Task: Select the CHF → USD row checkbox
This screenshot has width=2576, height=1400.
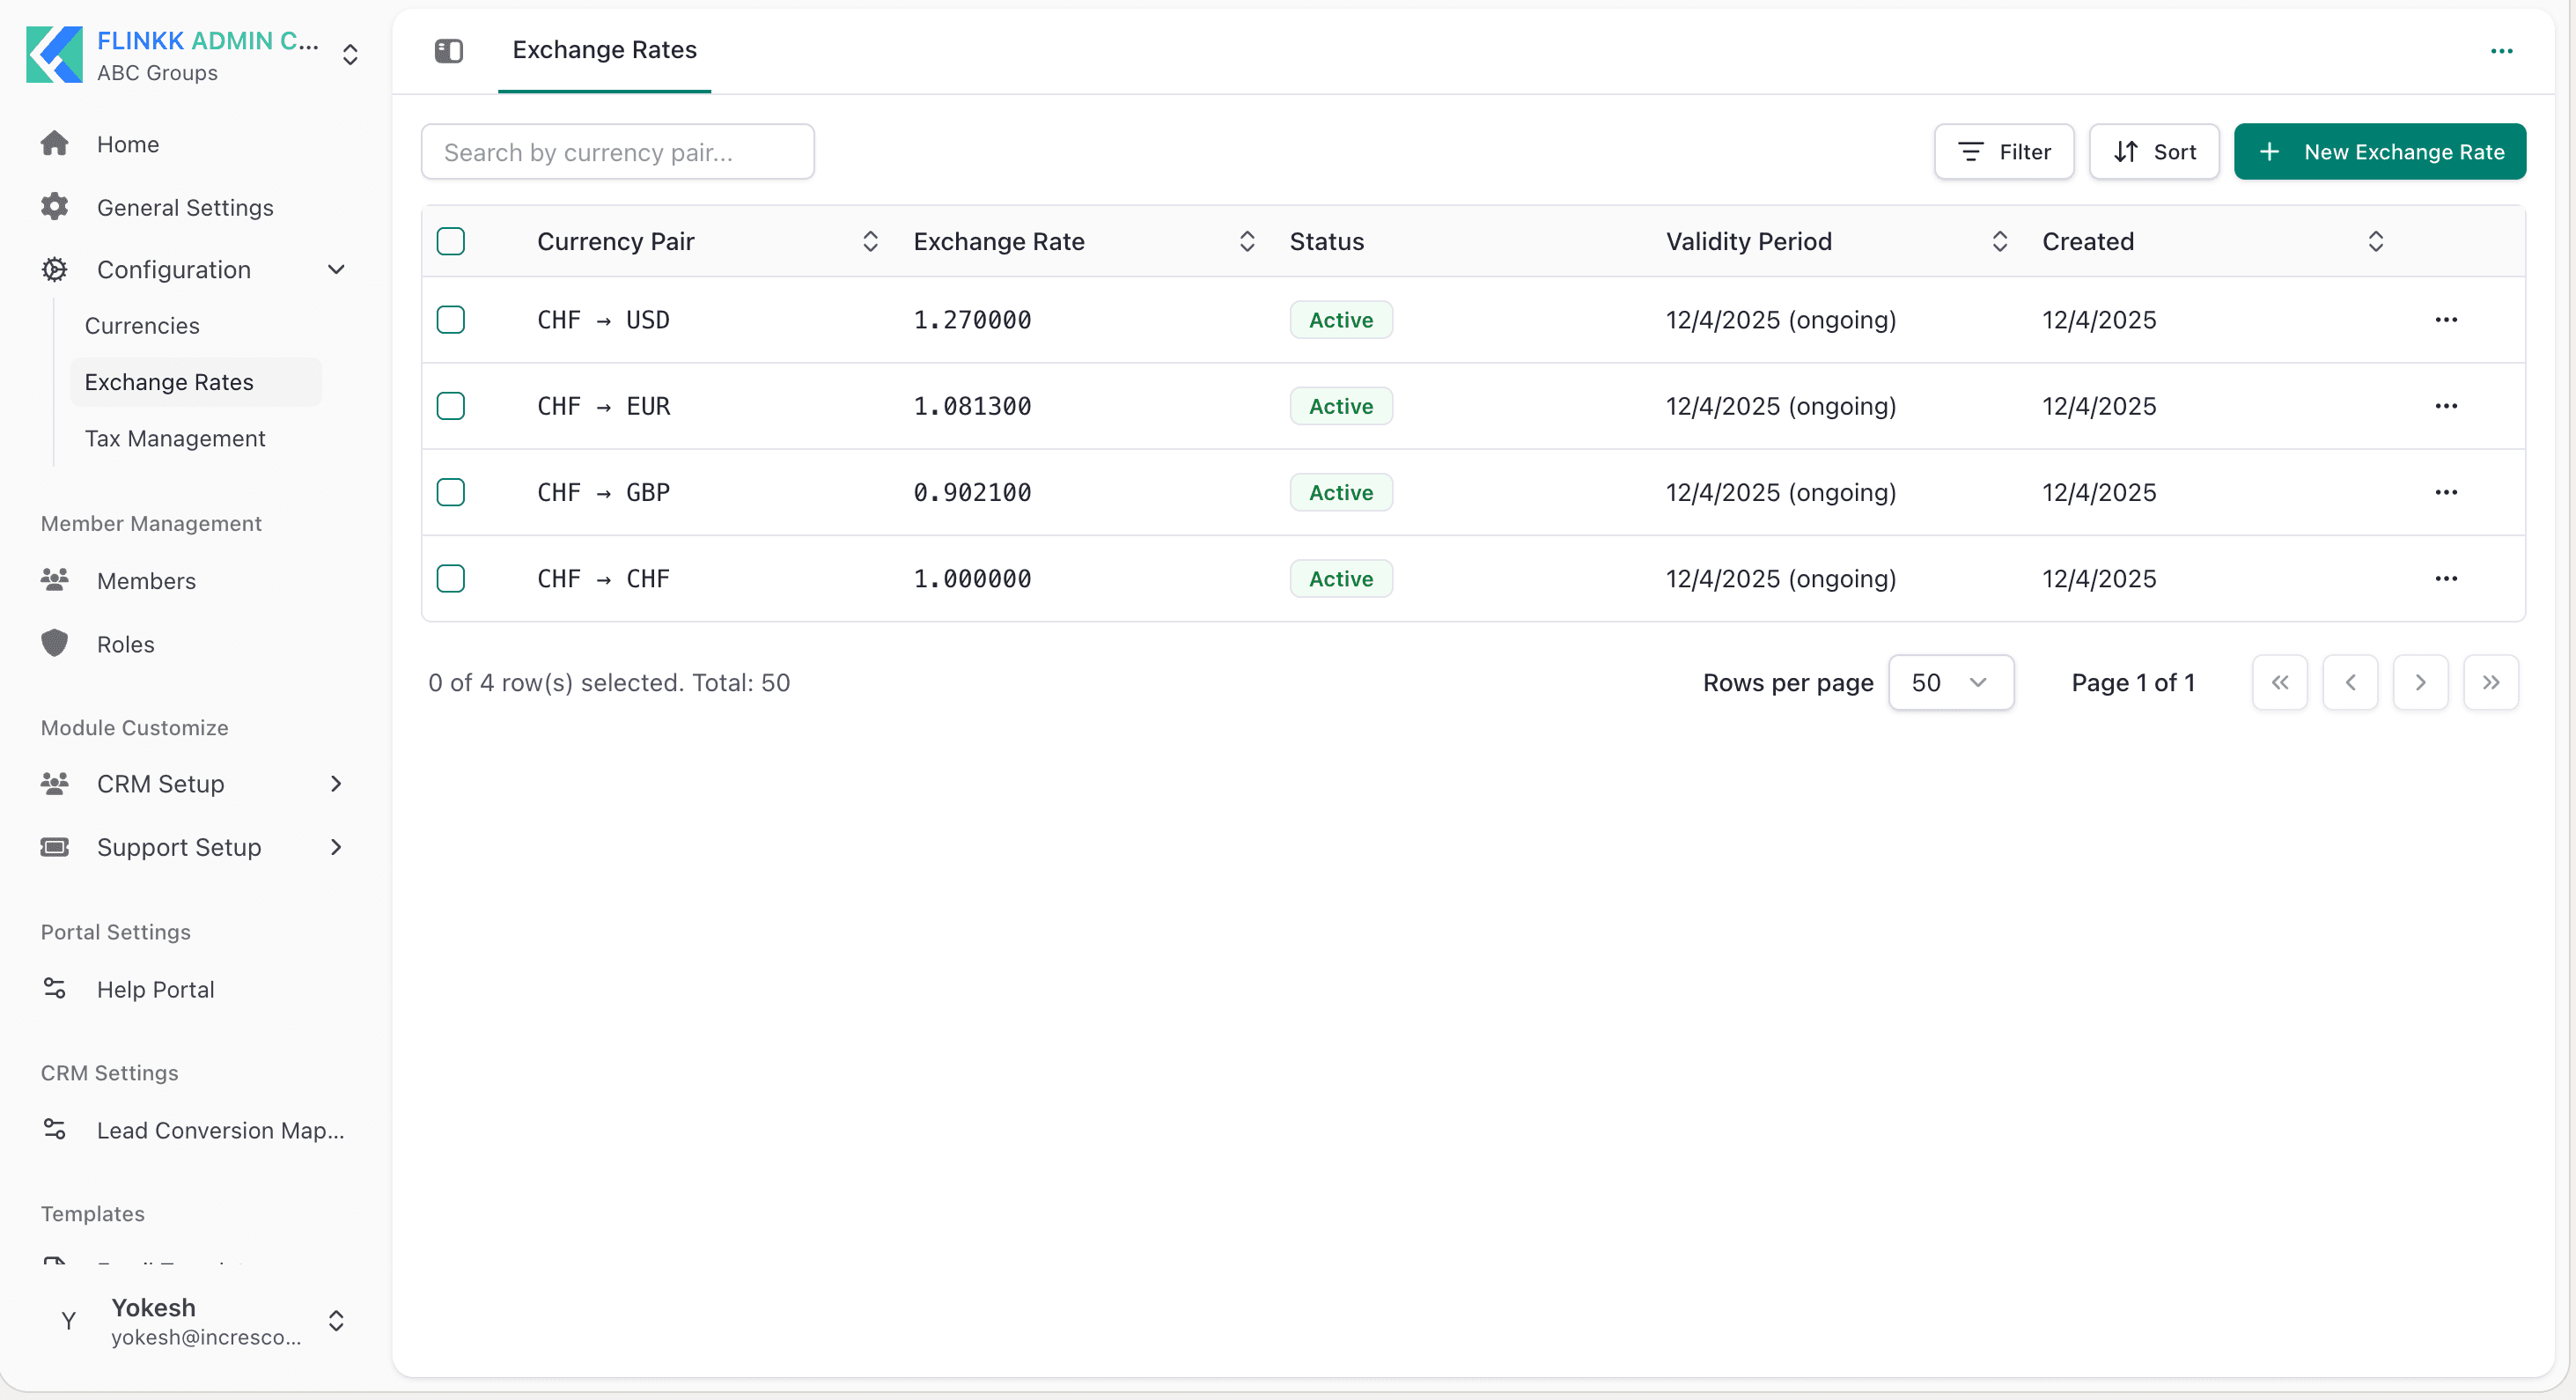Action: [x=451, y=320]
